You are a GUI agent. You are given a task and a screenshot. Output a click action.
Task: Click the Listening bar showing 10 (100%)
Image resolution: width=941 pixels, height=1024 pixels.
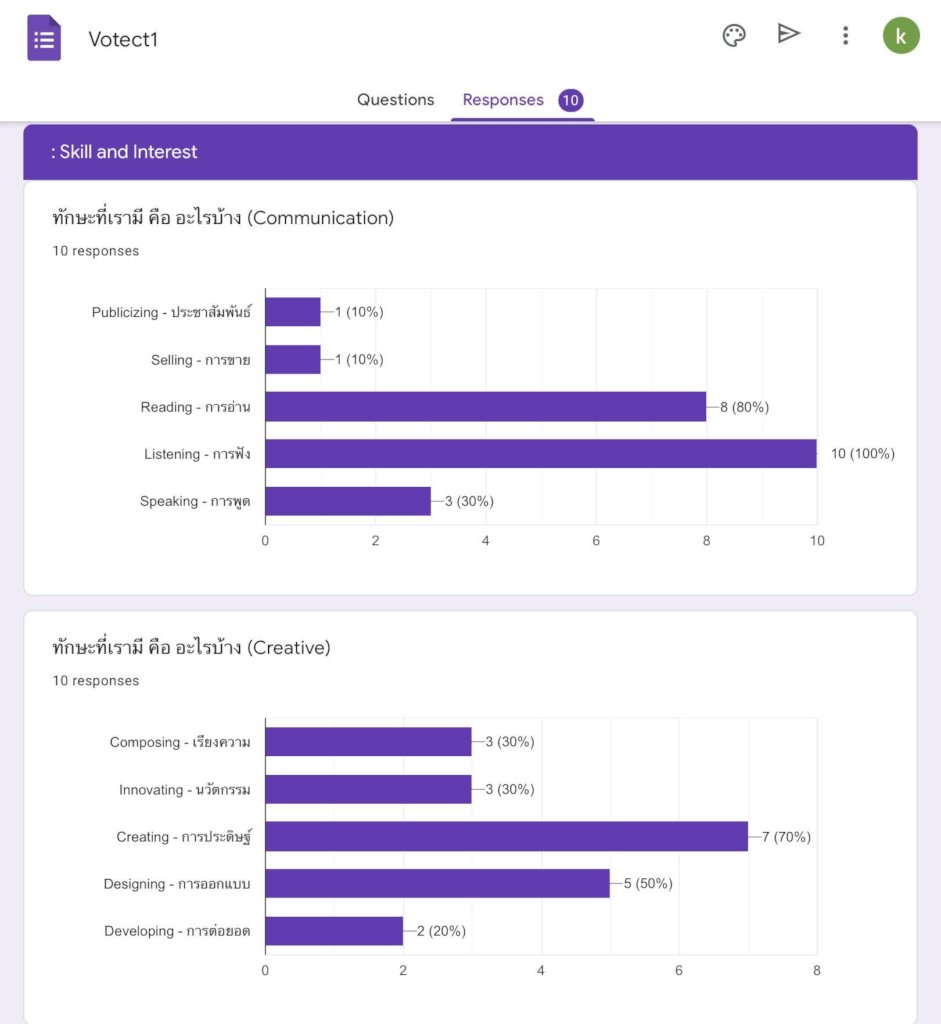coord(541,454)
